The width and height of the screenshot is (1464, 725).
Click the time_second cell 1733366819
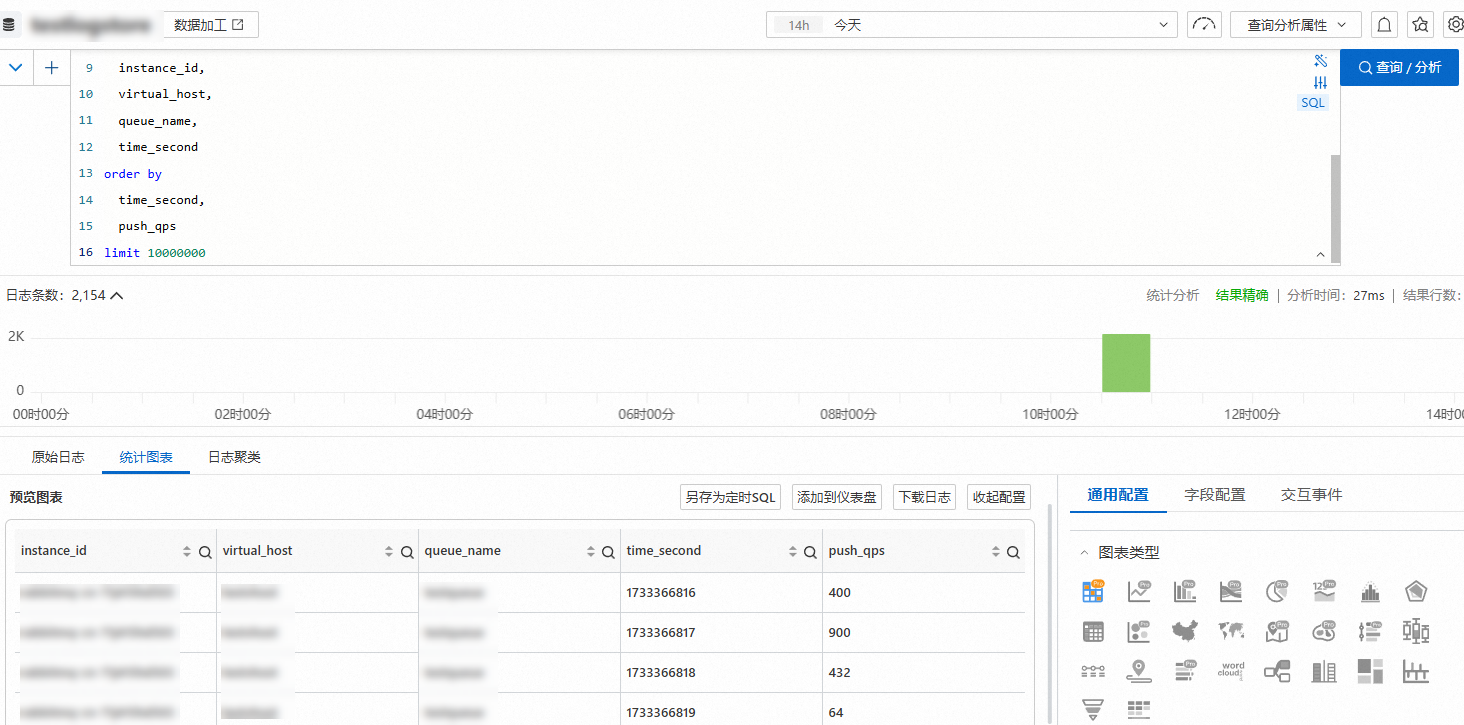(x=661, y=713)
